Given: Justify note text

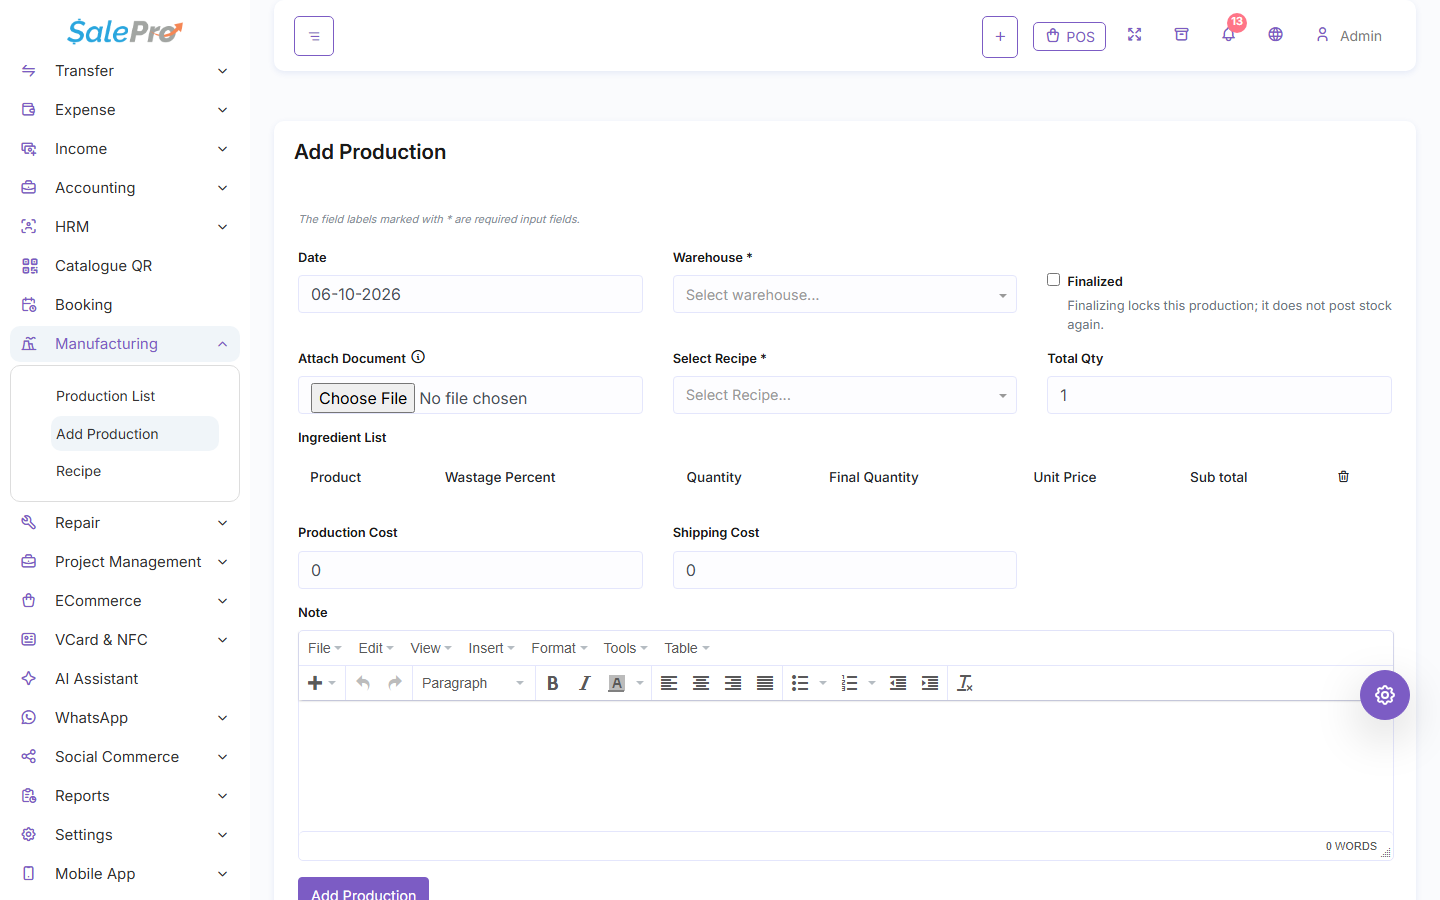Looking at the screenshot, I should (x=765, y=683).
